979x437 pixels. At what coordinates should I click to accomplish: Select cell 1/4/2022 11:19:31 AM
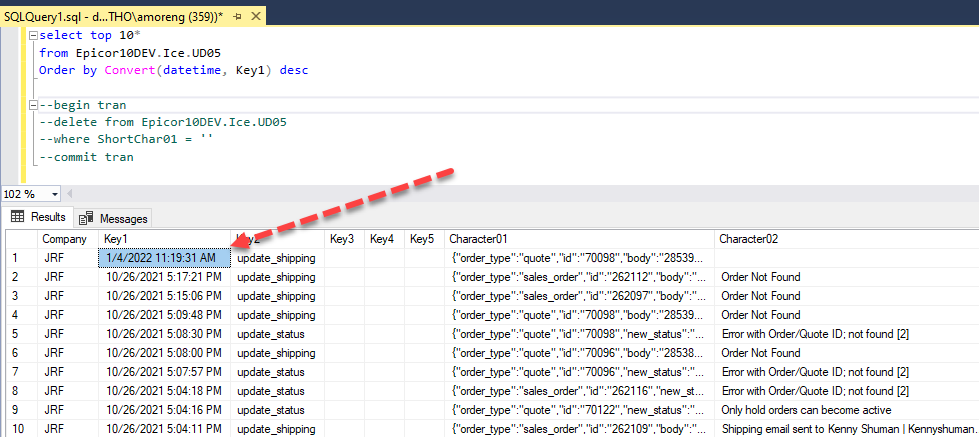[164, 258]
